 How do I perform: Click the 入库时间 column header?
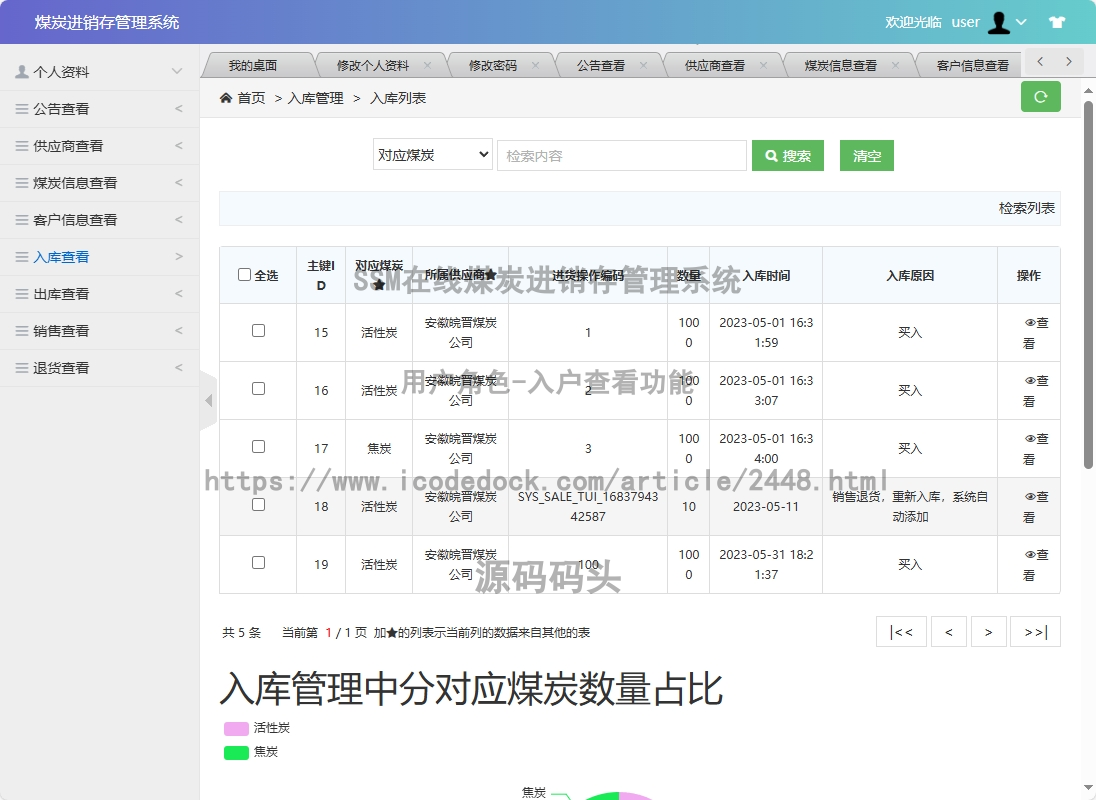coord(766,275)
